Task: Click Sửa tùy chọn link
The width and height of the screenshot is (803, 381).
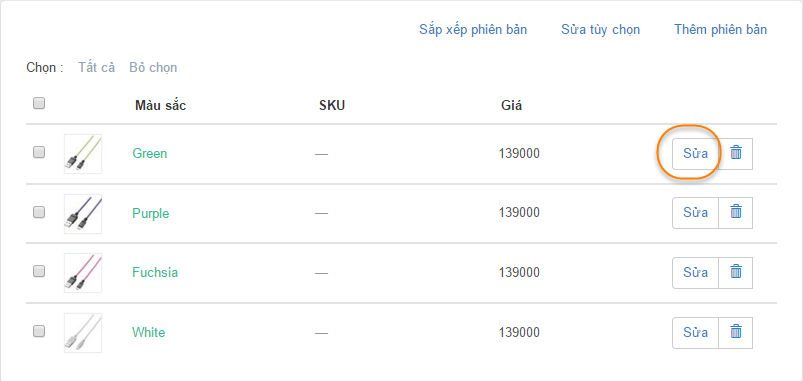Action: point(600,29)
